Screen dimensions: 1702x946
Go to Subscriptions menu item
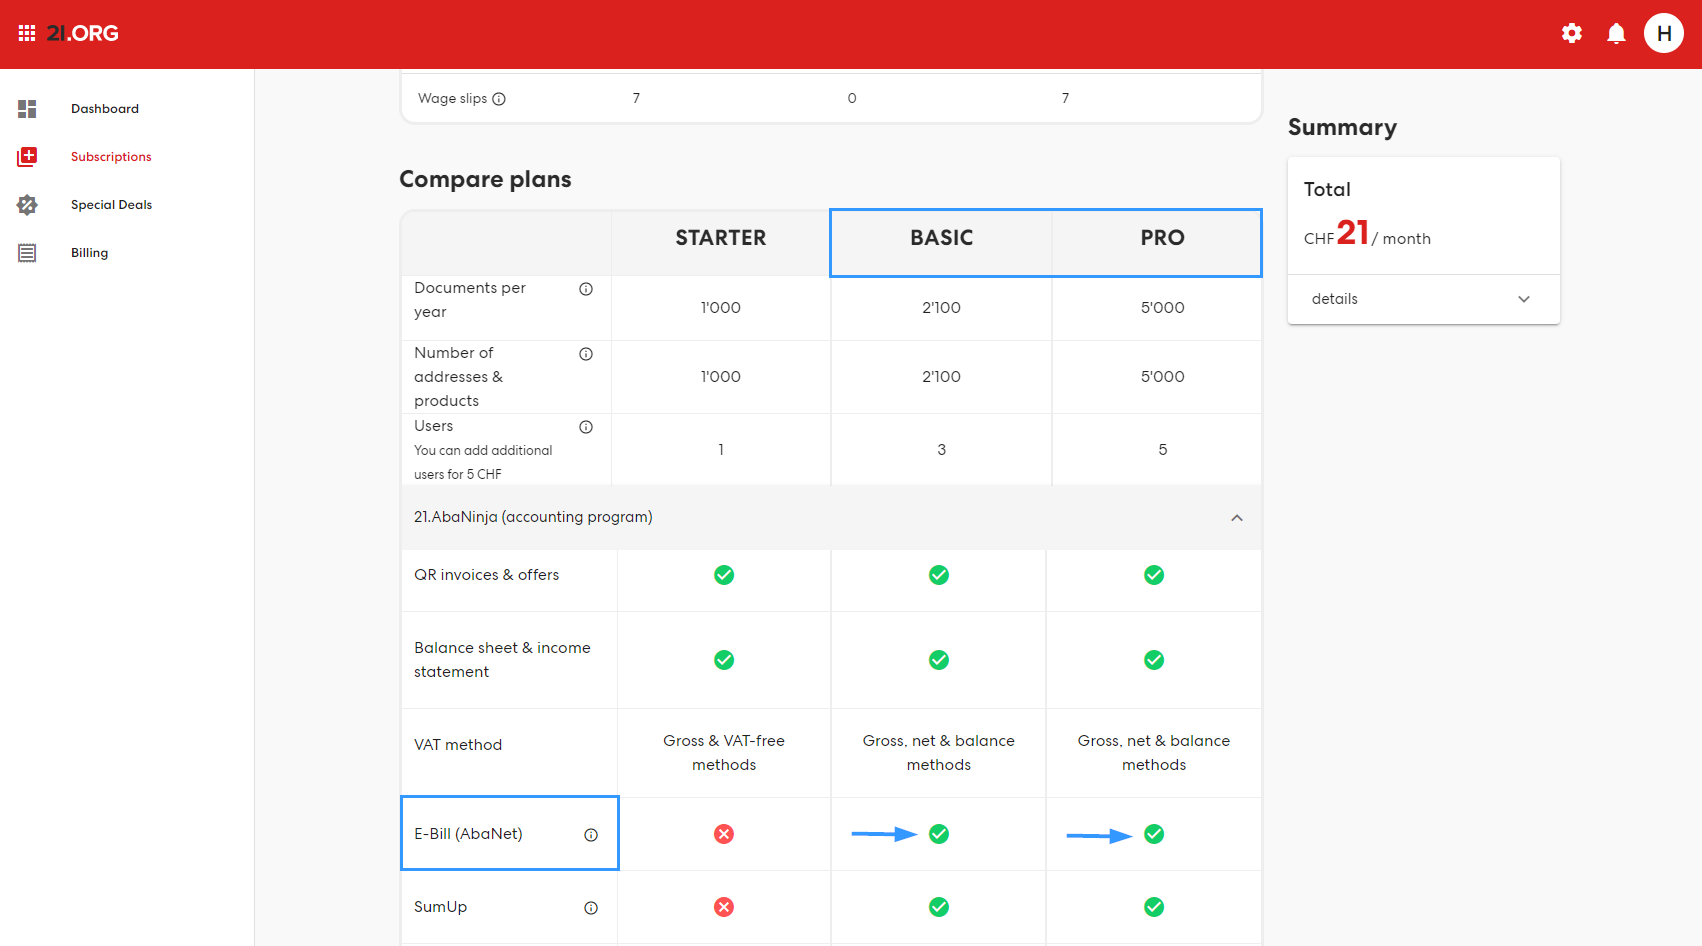(x=111, y=157)
